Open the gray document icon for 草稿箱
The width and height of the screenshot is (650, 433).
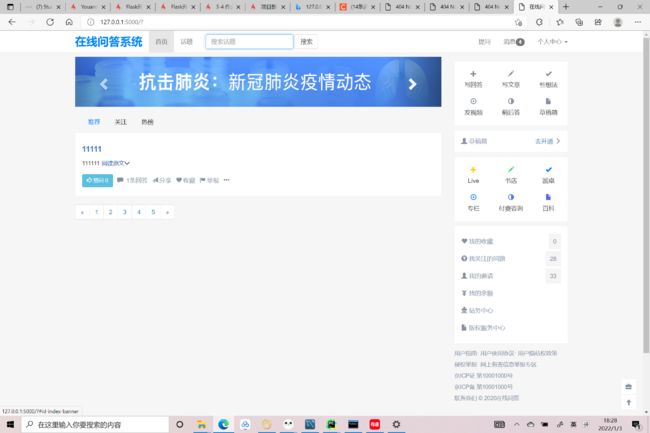pyautogui.click(x=548, y=101)
